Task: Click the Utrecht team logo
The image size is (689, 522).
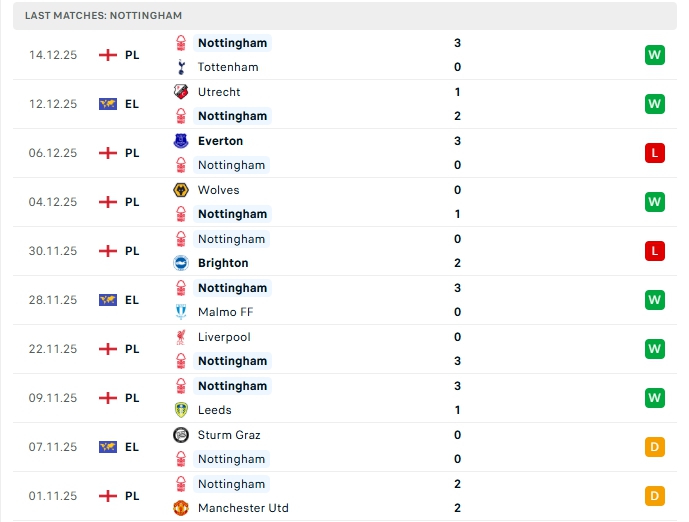Action: [181, 92]
